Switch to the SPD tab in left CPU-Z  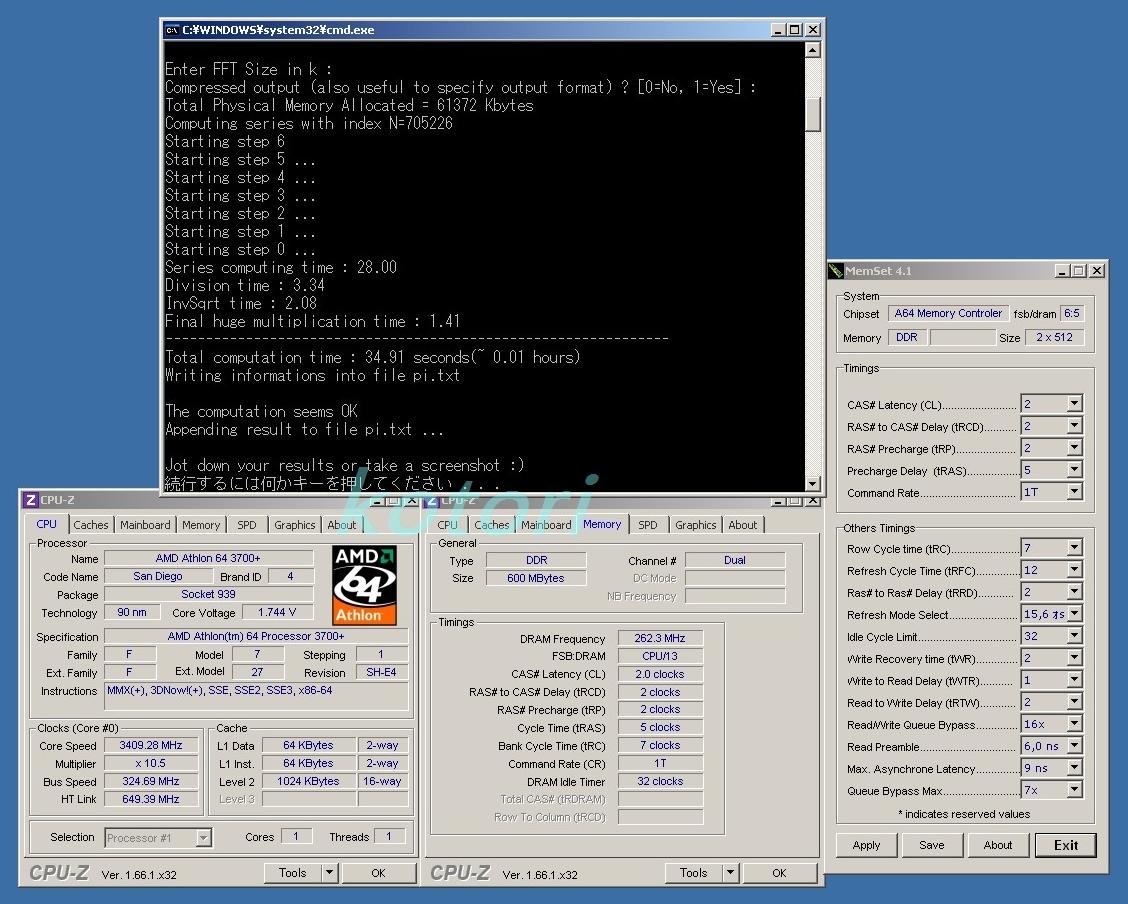247,525
